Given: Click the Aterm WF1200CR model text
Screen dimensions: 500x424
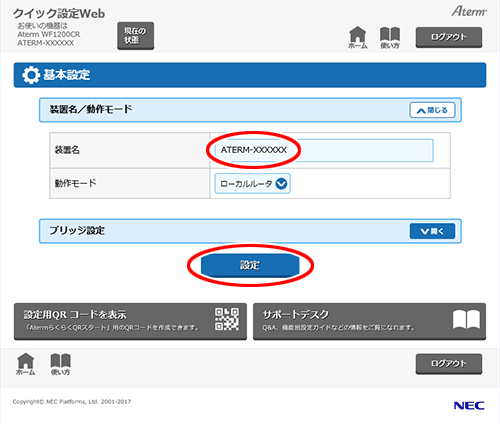Looking at the screenshot, I should [x=49, y=34].
